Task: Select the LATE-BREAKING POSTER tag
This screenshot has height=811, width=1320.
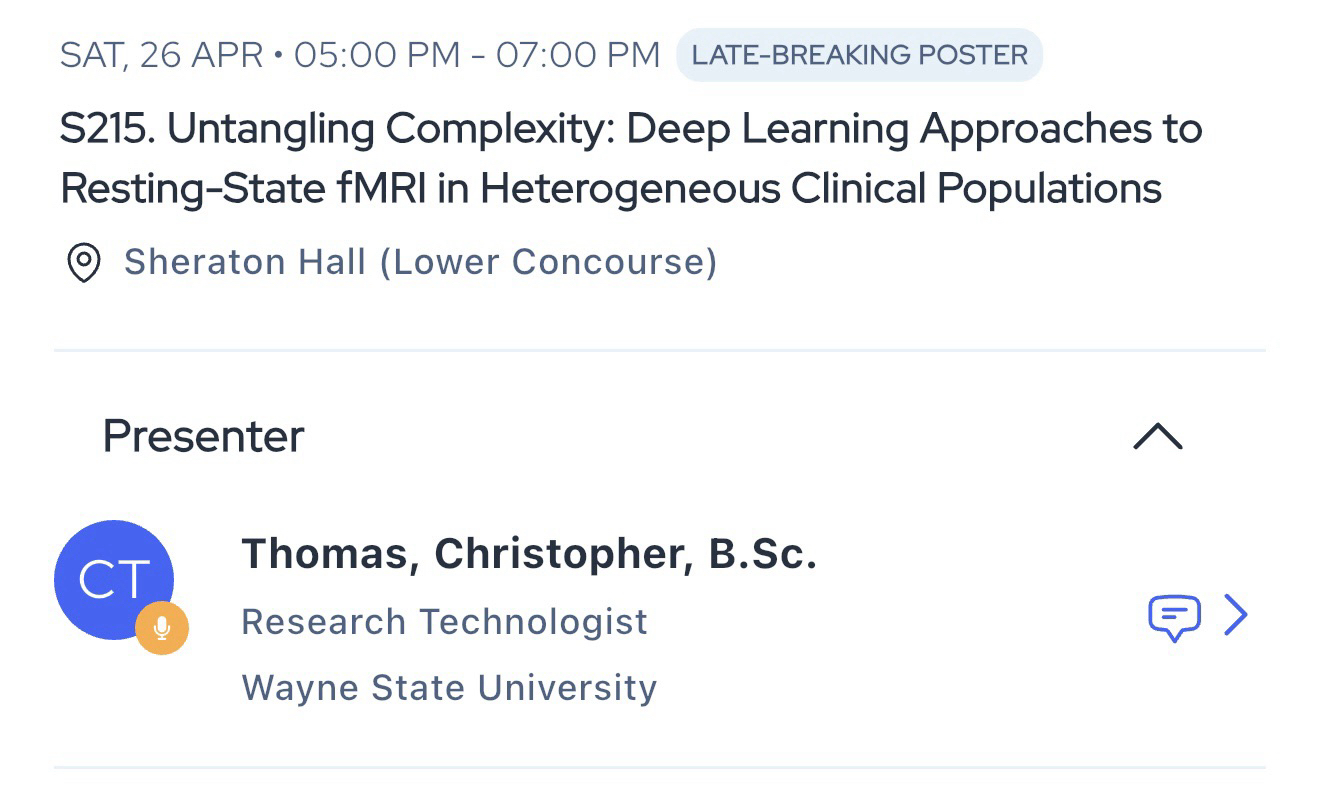Action: point(859,55)
